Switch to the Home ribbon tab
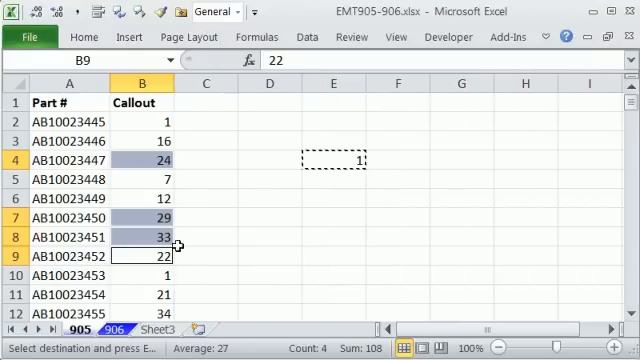The height and width of the screenshot is (360, 640). (84, 37)
